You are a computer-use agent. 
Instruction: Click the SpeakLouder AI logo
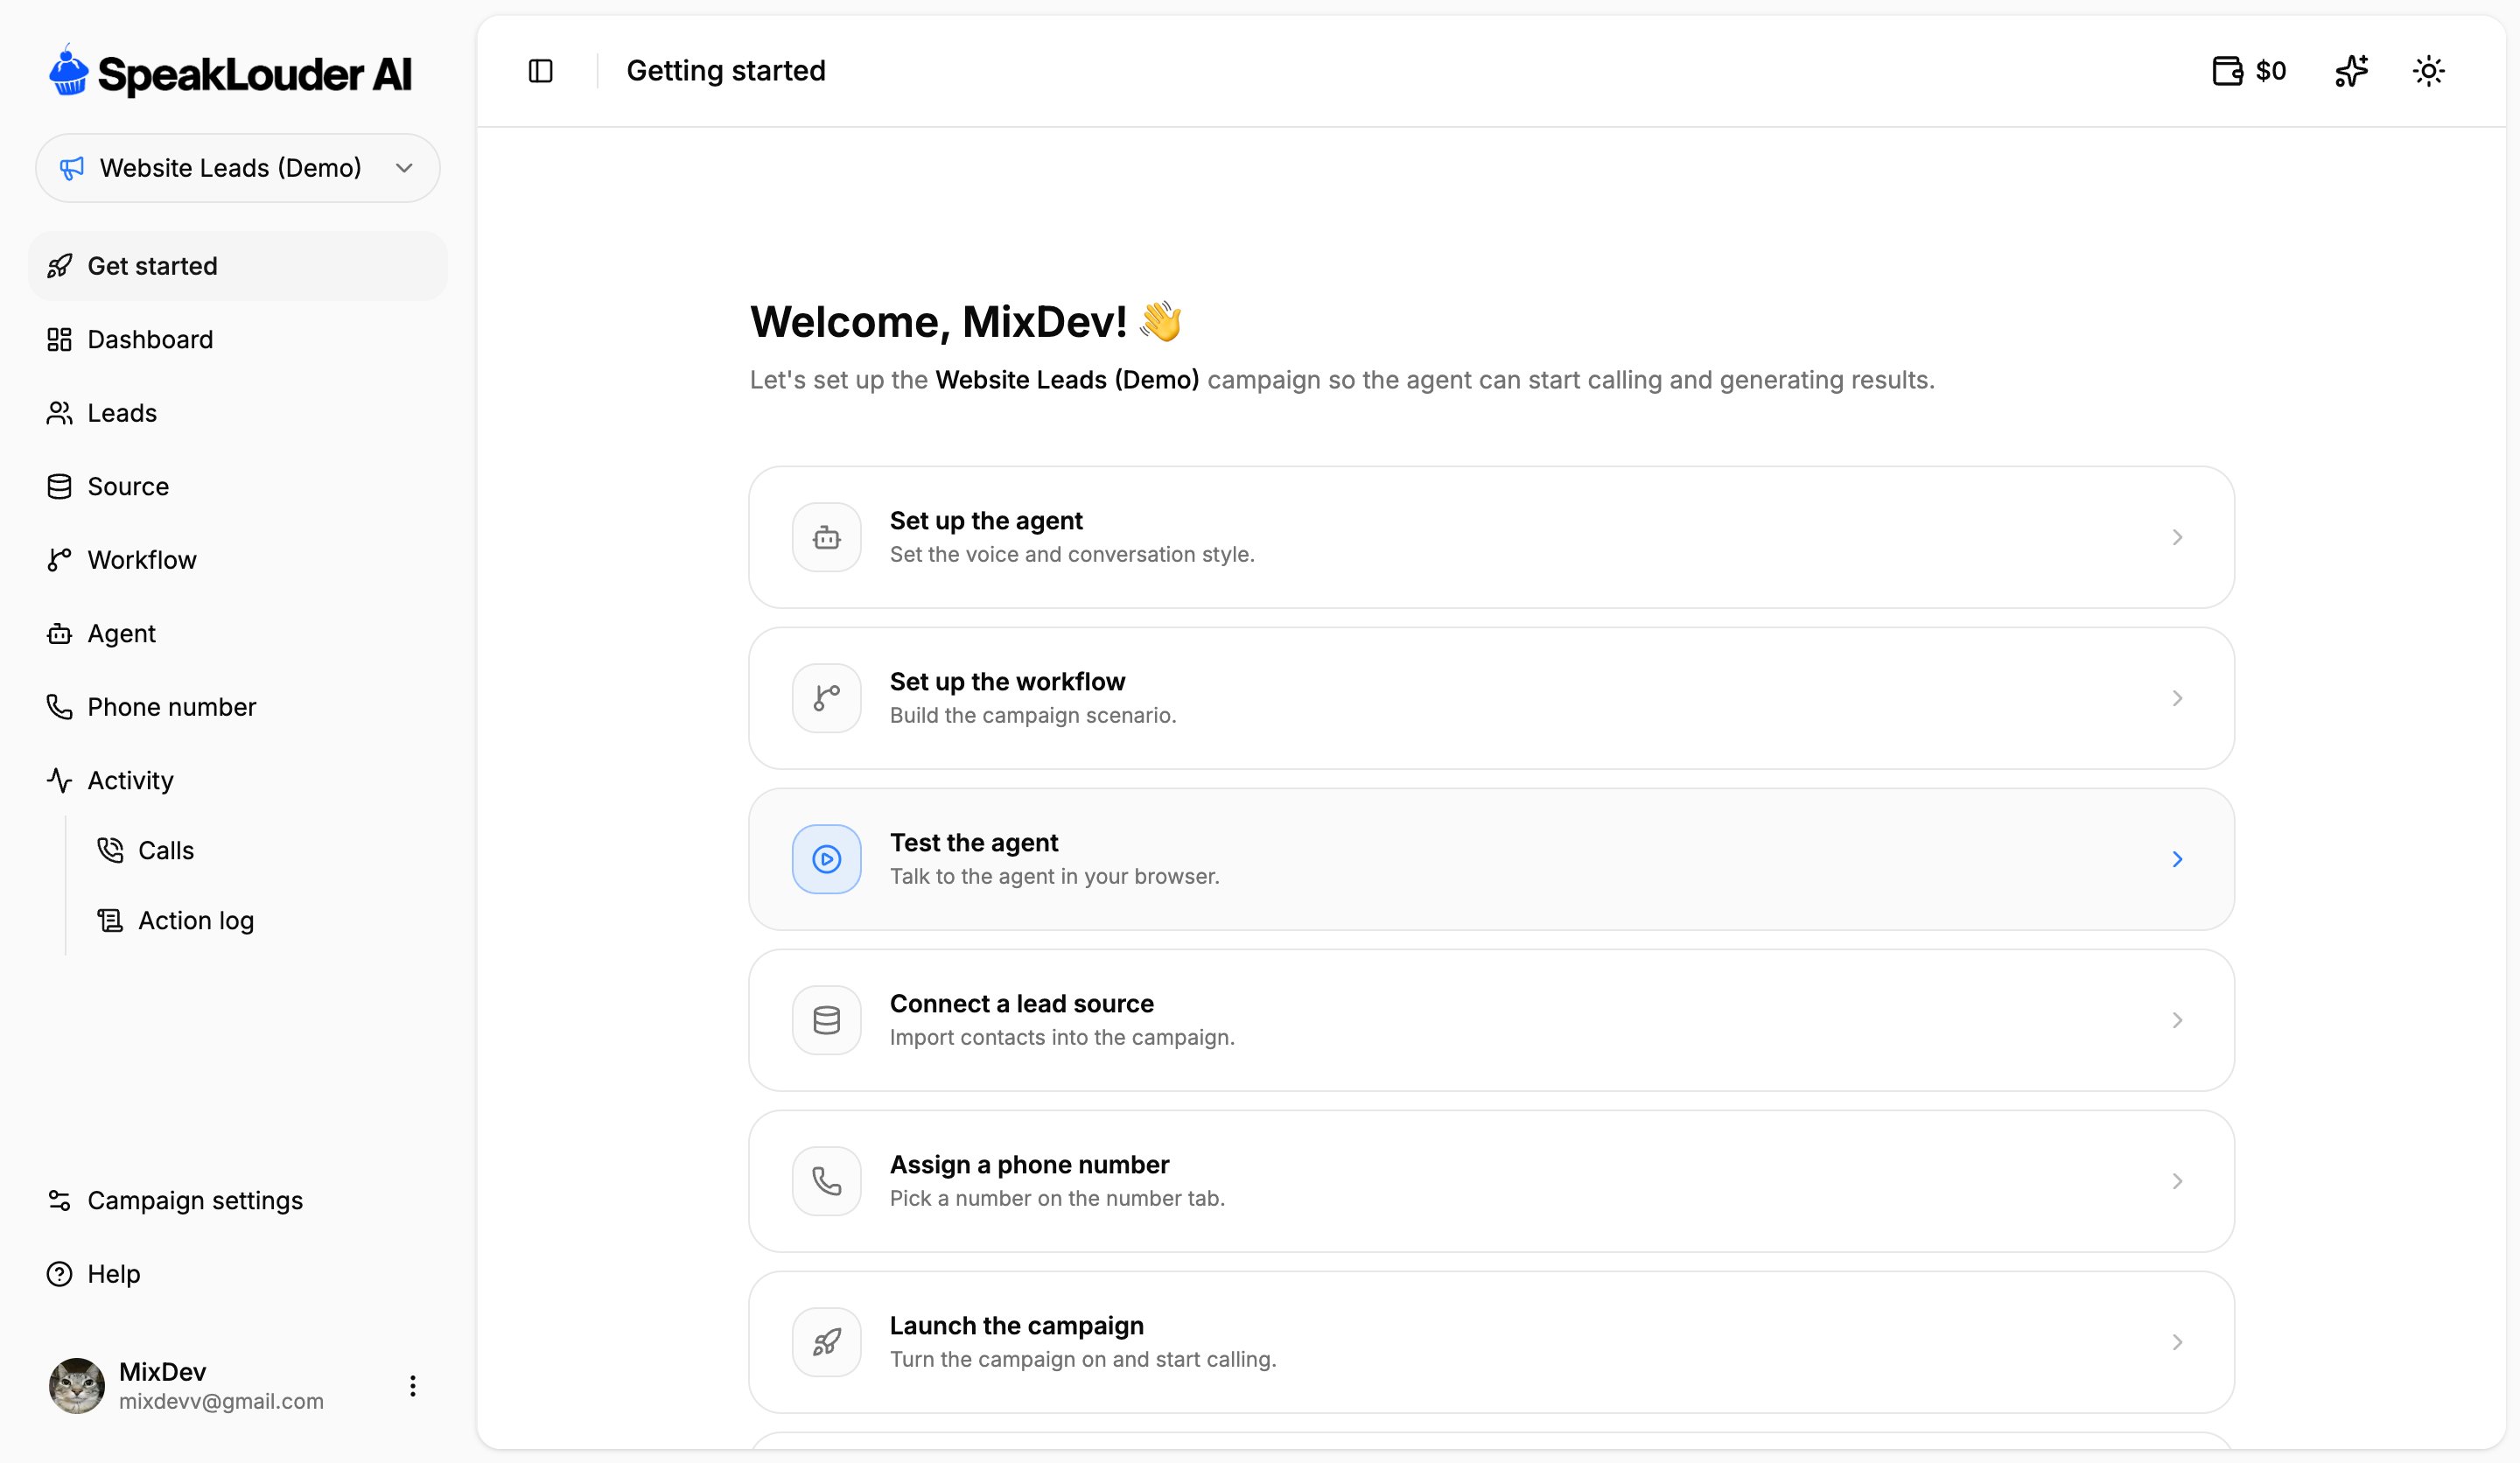point(230,72)
